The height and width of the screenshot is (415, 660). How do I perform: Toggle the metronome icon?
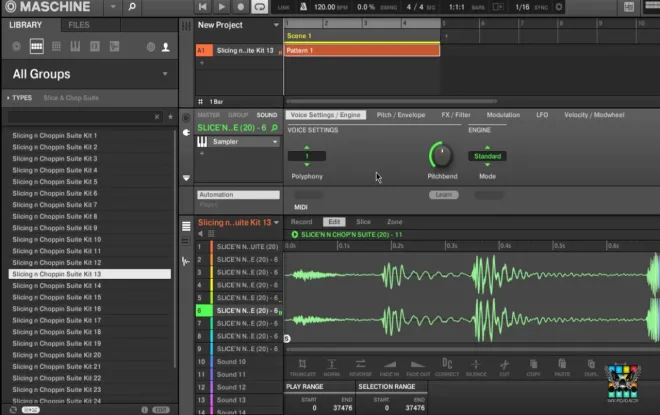click(x=303, y=7)
